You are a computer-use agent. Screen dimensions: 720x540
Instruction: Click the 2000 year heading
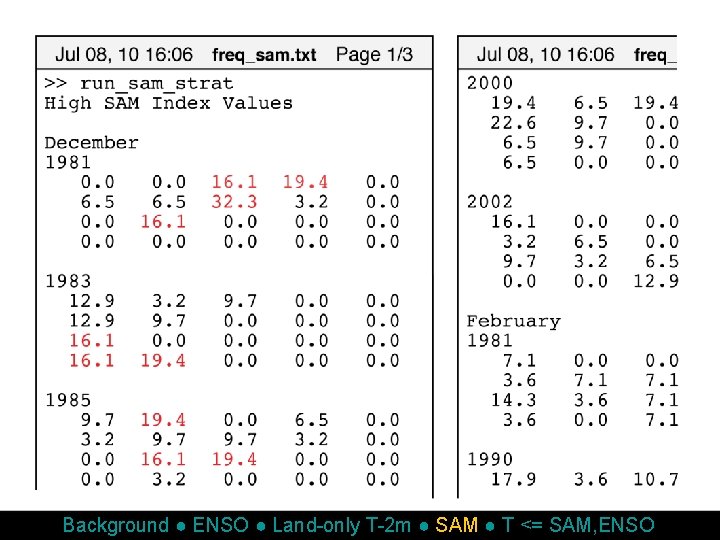[489, 83]
